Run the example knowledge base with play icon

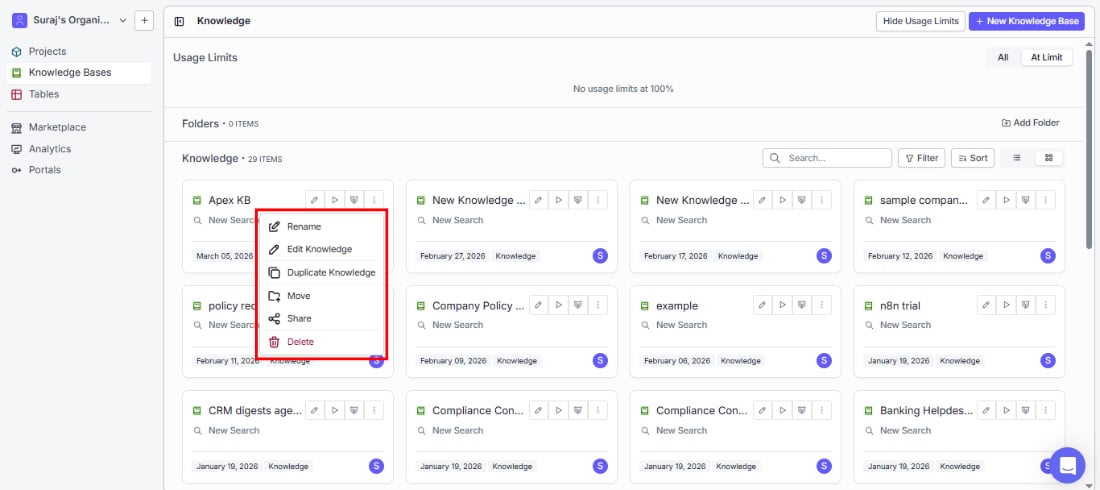tap(782, 305)
